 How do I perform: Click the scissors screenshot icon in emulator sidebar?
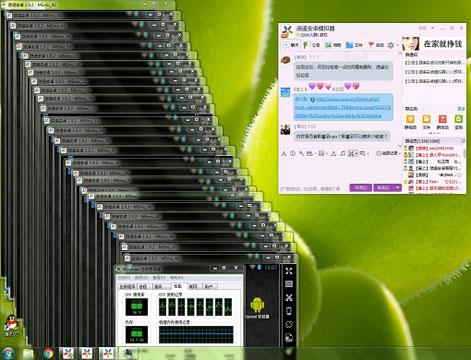289,297
